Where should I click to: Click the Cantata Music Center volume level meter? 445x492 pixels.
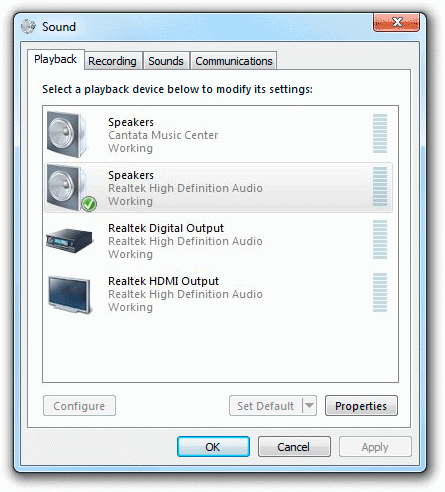point(380,134)
